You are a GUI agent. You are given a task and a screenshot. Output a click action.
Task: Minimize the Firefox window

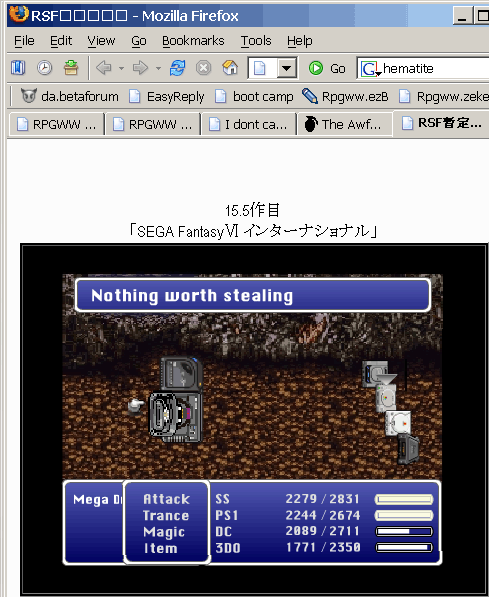point(462,16)
